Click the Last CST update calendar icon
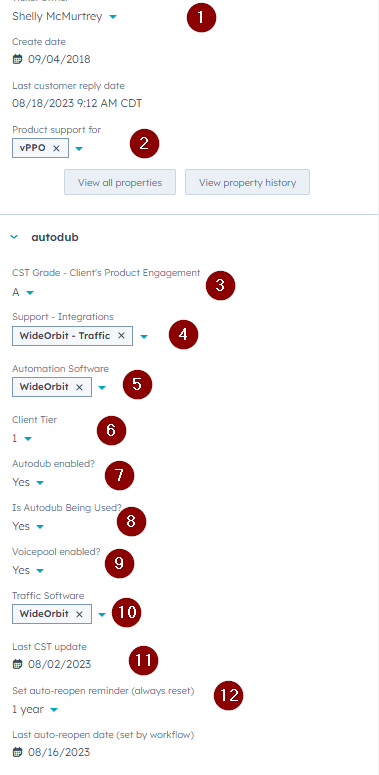Screen dimensions: 379x775 pos(17,664)
